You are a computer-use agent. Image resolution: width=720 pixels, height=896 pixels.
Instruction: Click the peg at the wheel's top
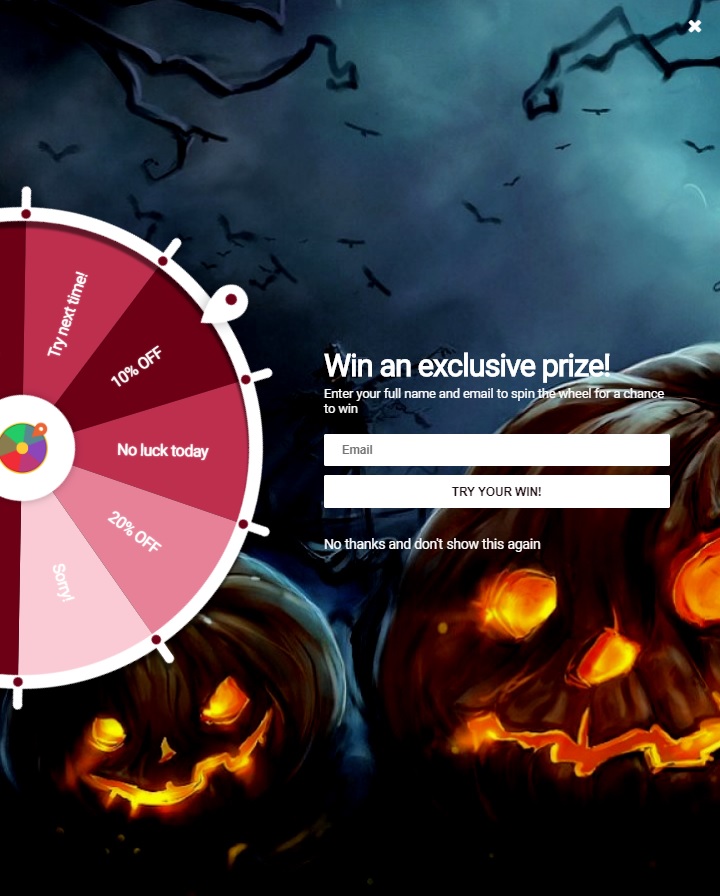[26, 214]
